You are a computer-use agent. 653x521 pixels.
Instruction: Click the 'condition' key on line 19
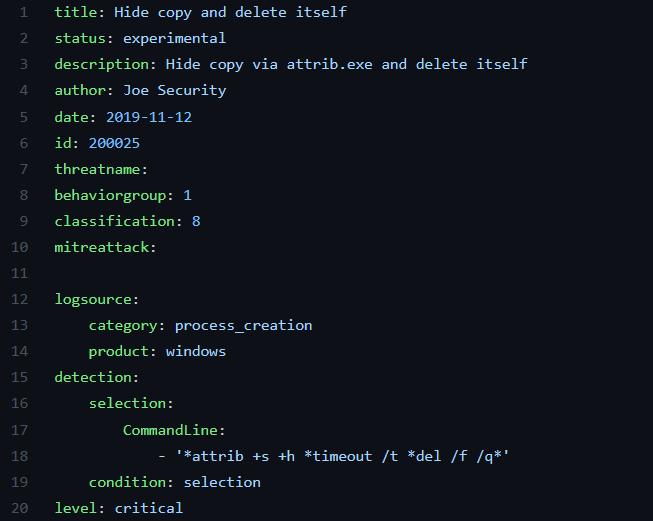coord(126,482)
